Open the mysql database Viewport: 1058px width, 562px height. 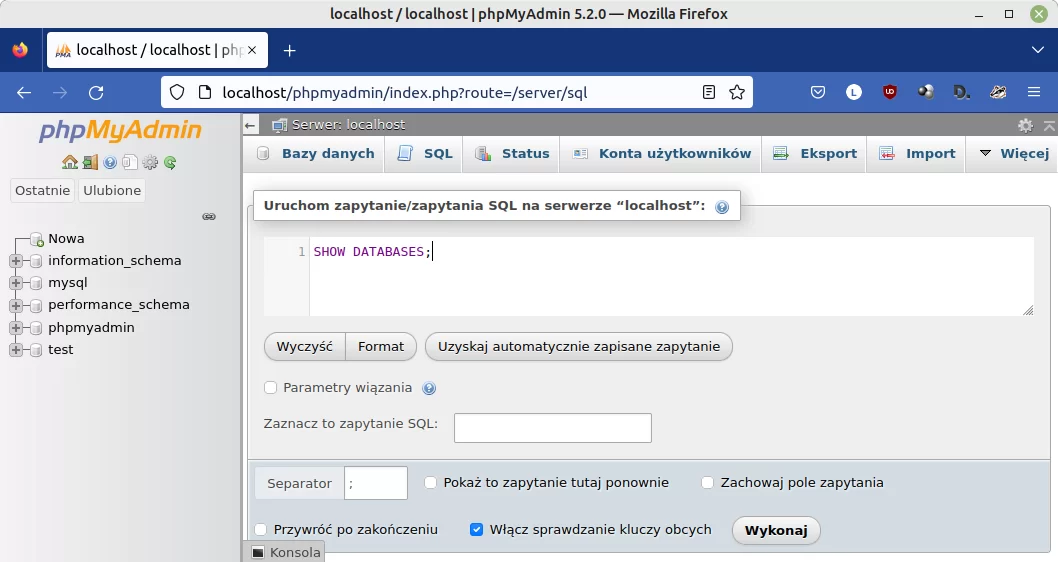[67, 283]
